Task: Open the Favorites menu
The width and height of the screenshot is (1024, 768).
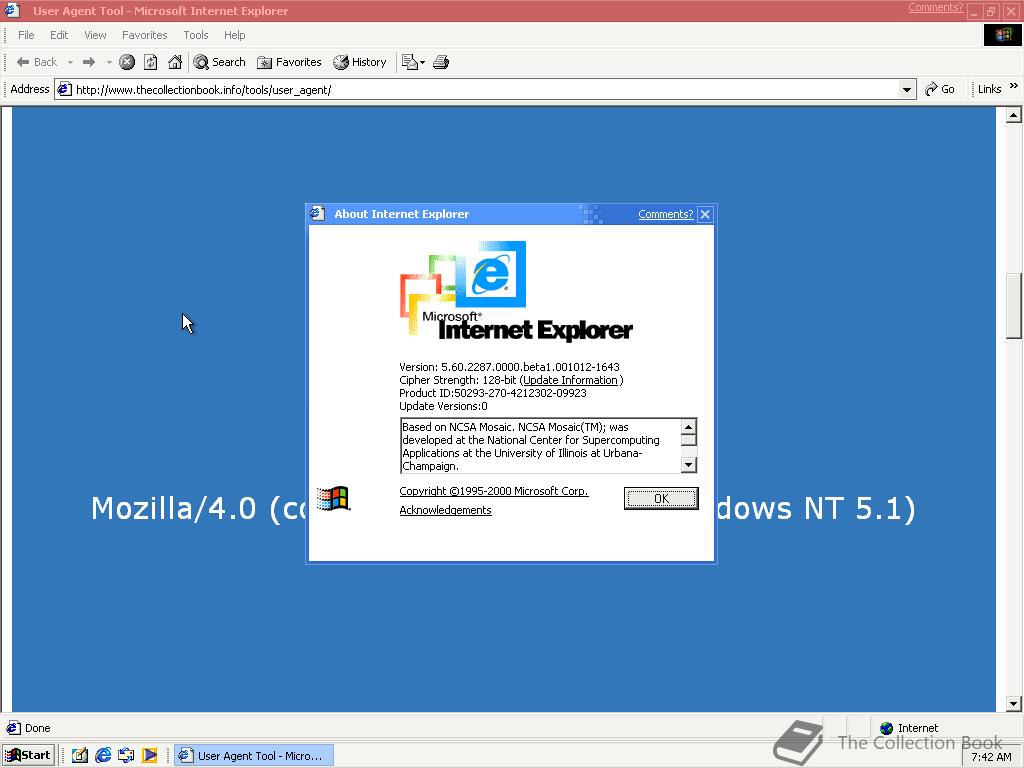Action: pyautogui.click(x=144, y=35)
